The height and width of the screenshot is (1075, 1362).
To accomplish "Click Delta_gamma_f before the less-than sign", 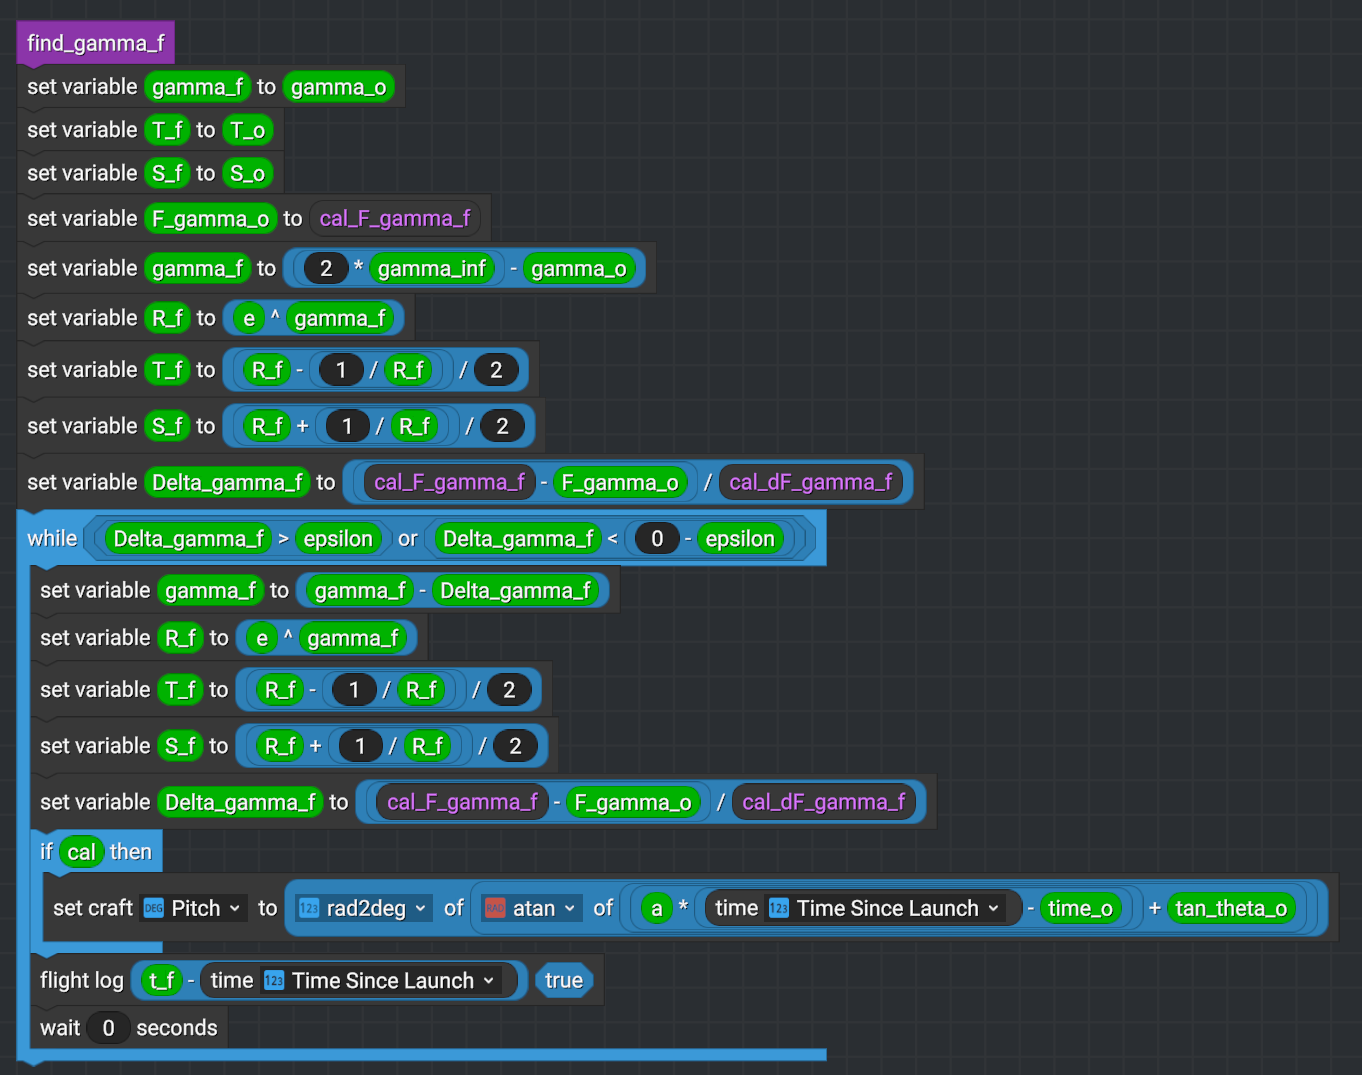I will (x=518, y=538).
